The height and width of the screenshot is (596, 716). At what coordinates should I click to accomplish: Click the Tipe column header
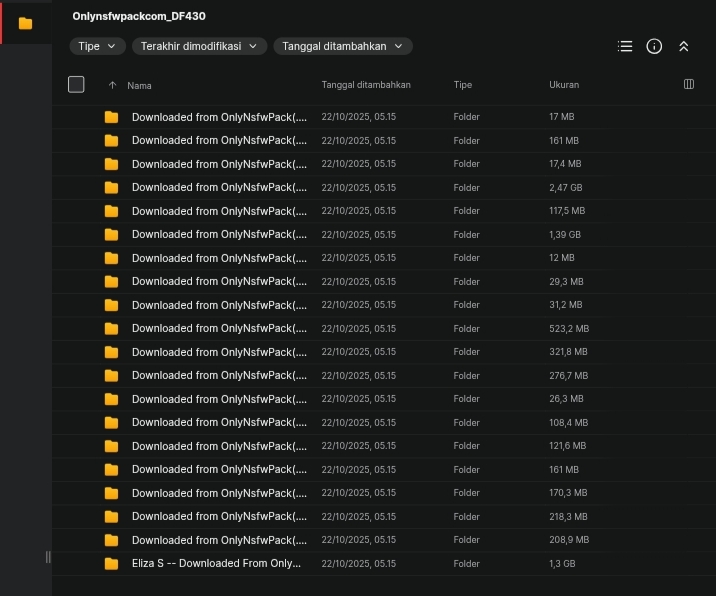click(462, 85)
